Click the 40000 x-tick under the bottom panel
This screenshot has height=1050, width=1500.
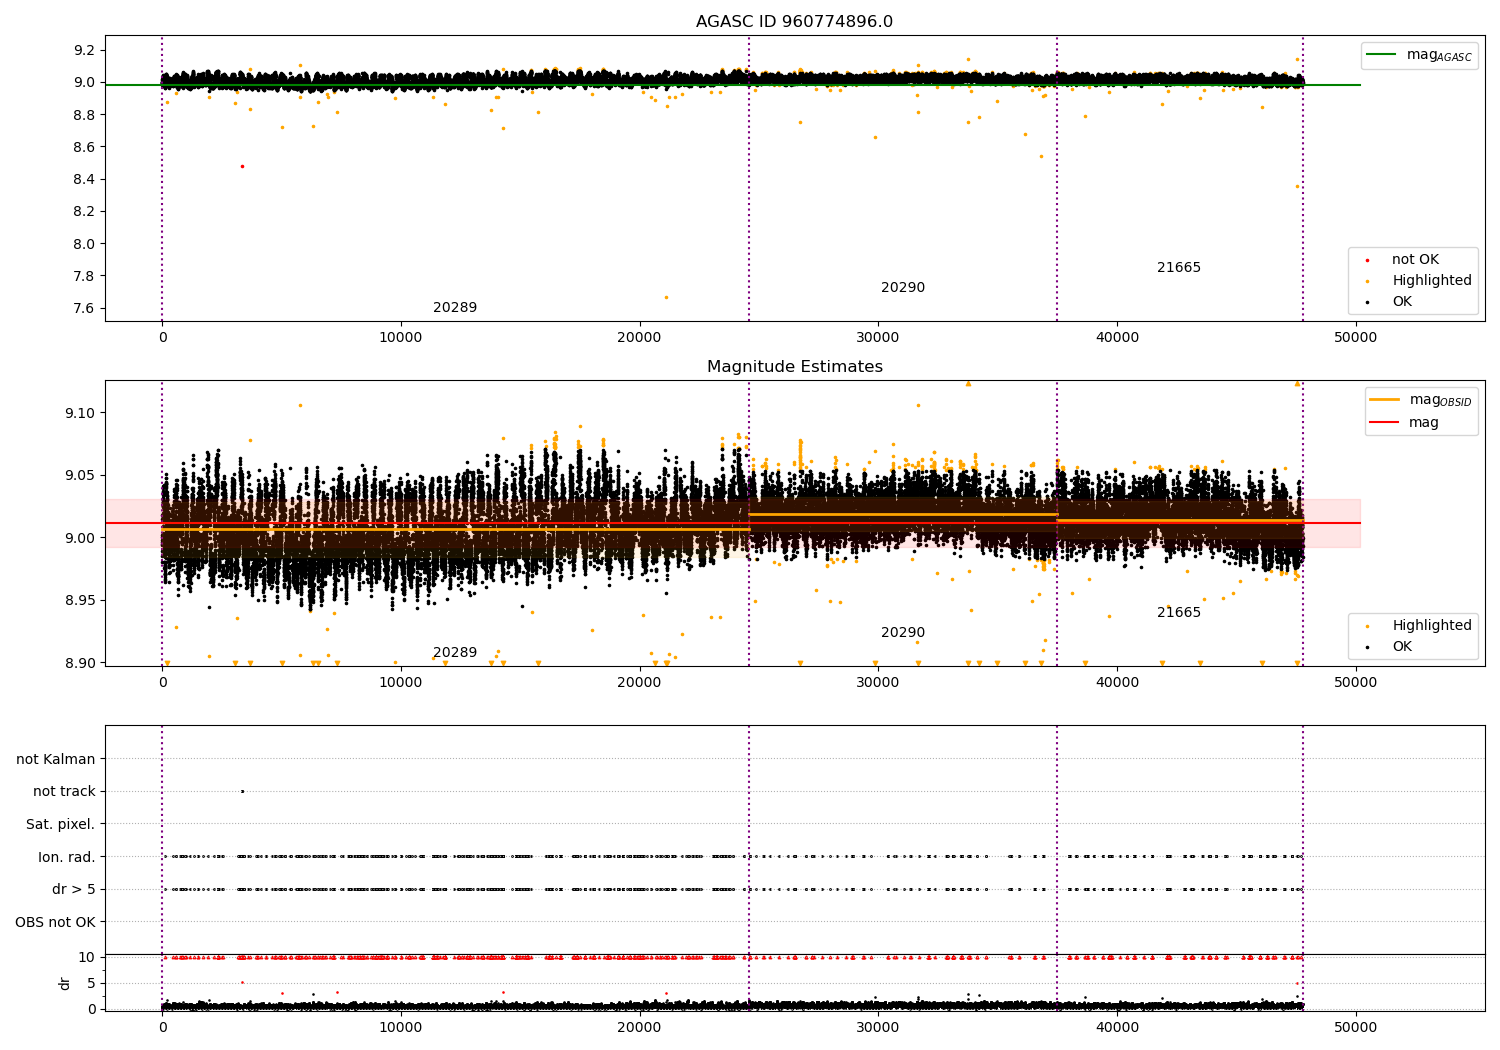pos(1117,1028)
